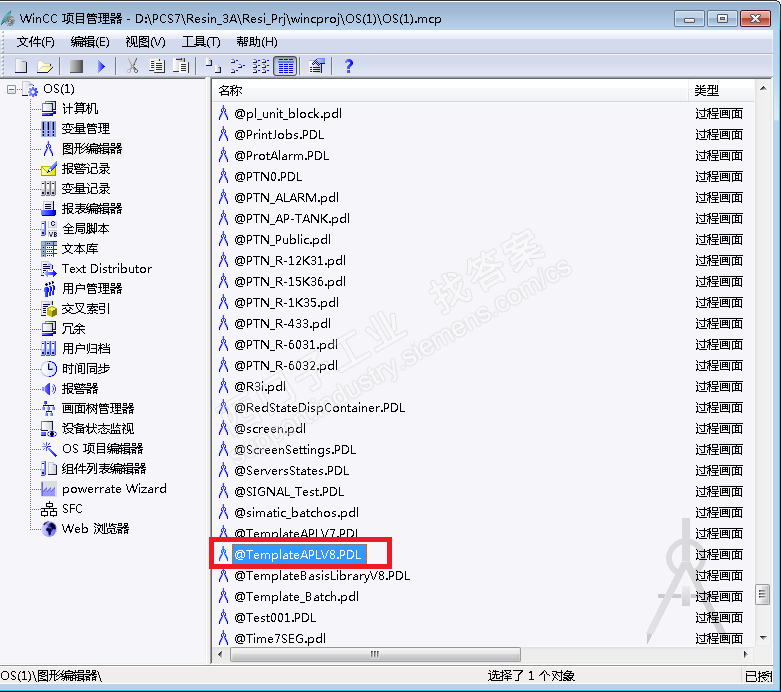Select @ScreenSettings.PDL file

[295, 450]
